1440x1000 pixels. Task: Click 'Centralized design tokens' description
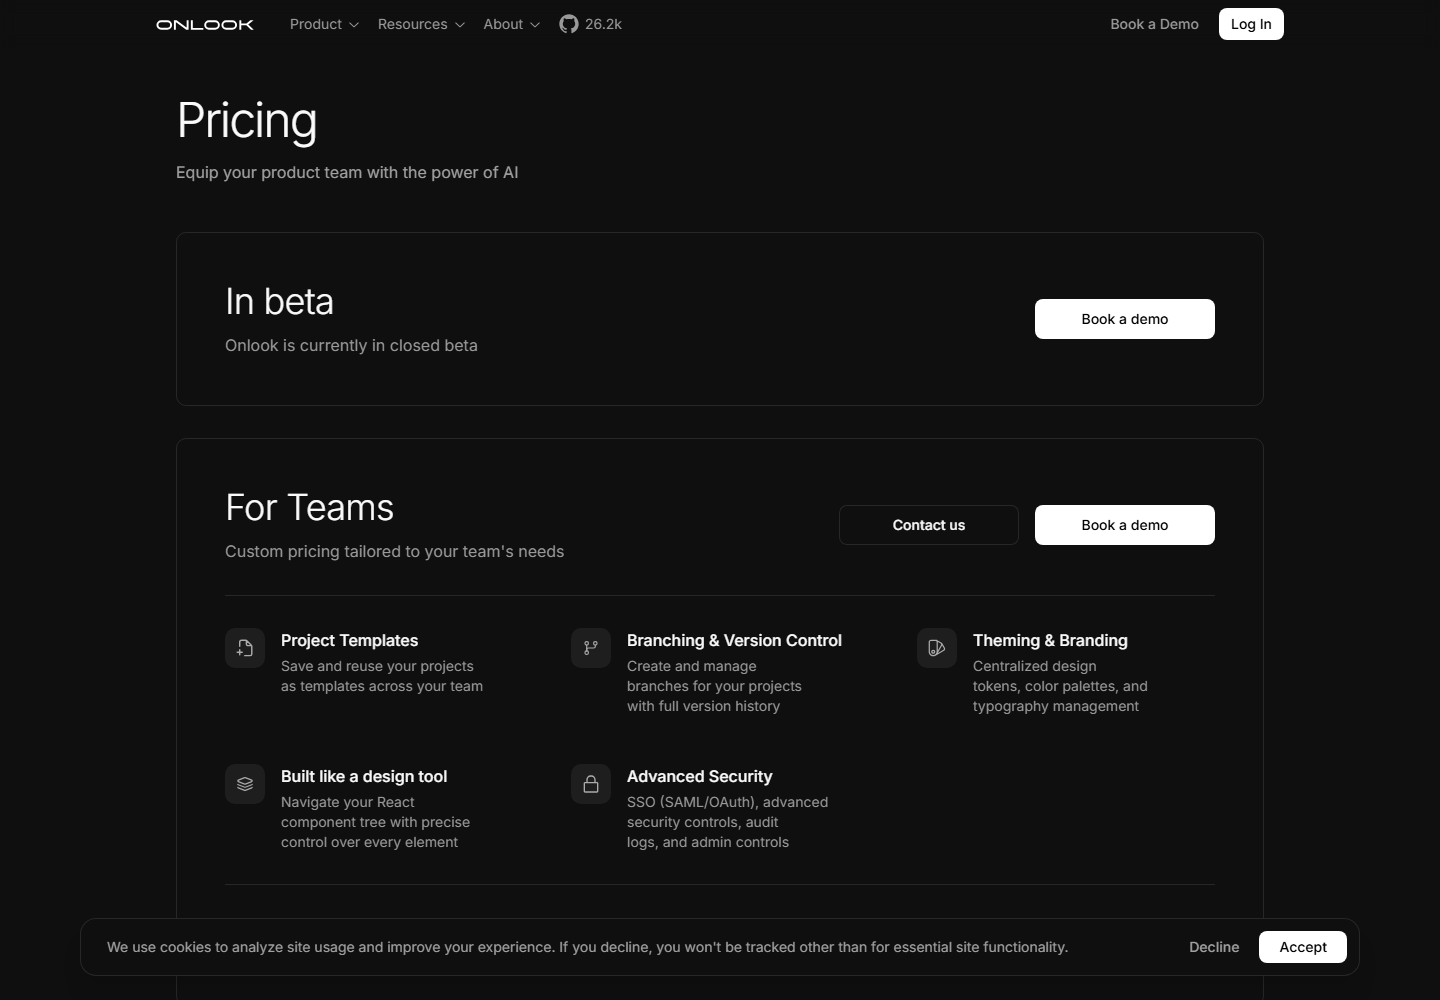click(x=1060, y=686)
